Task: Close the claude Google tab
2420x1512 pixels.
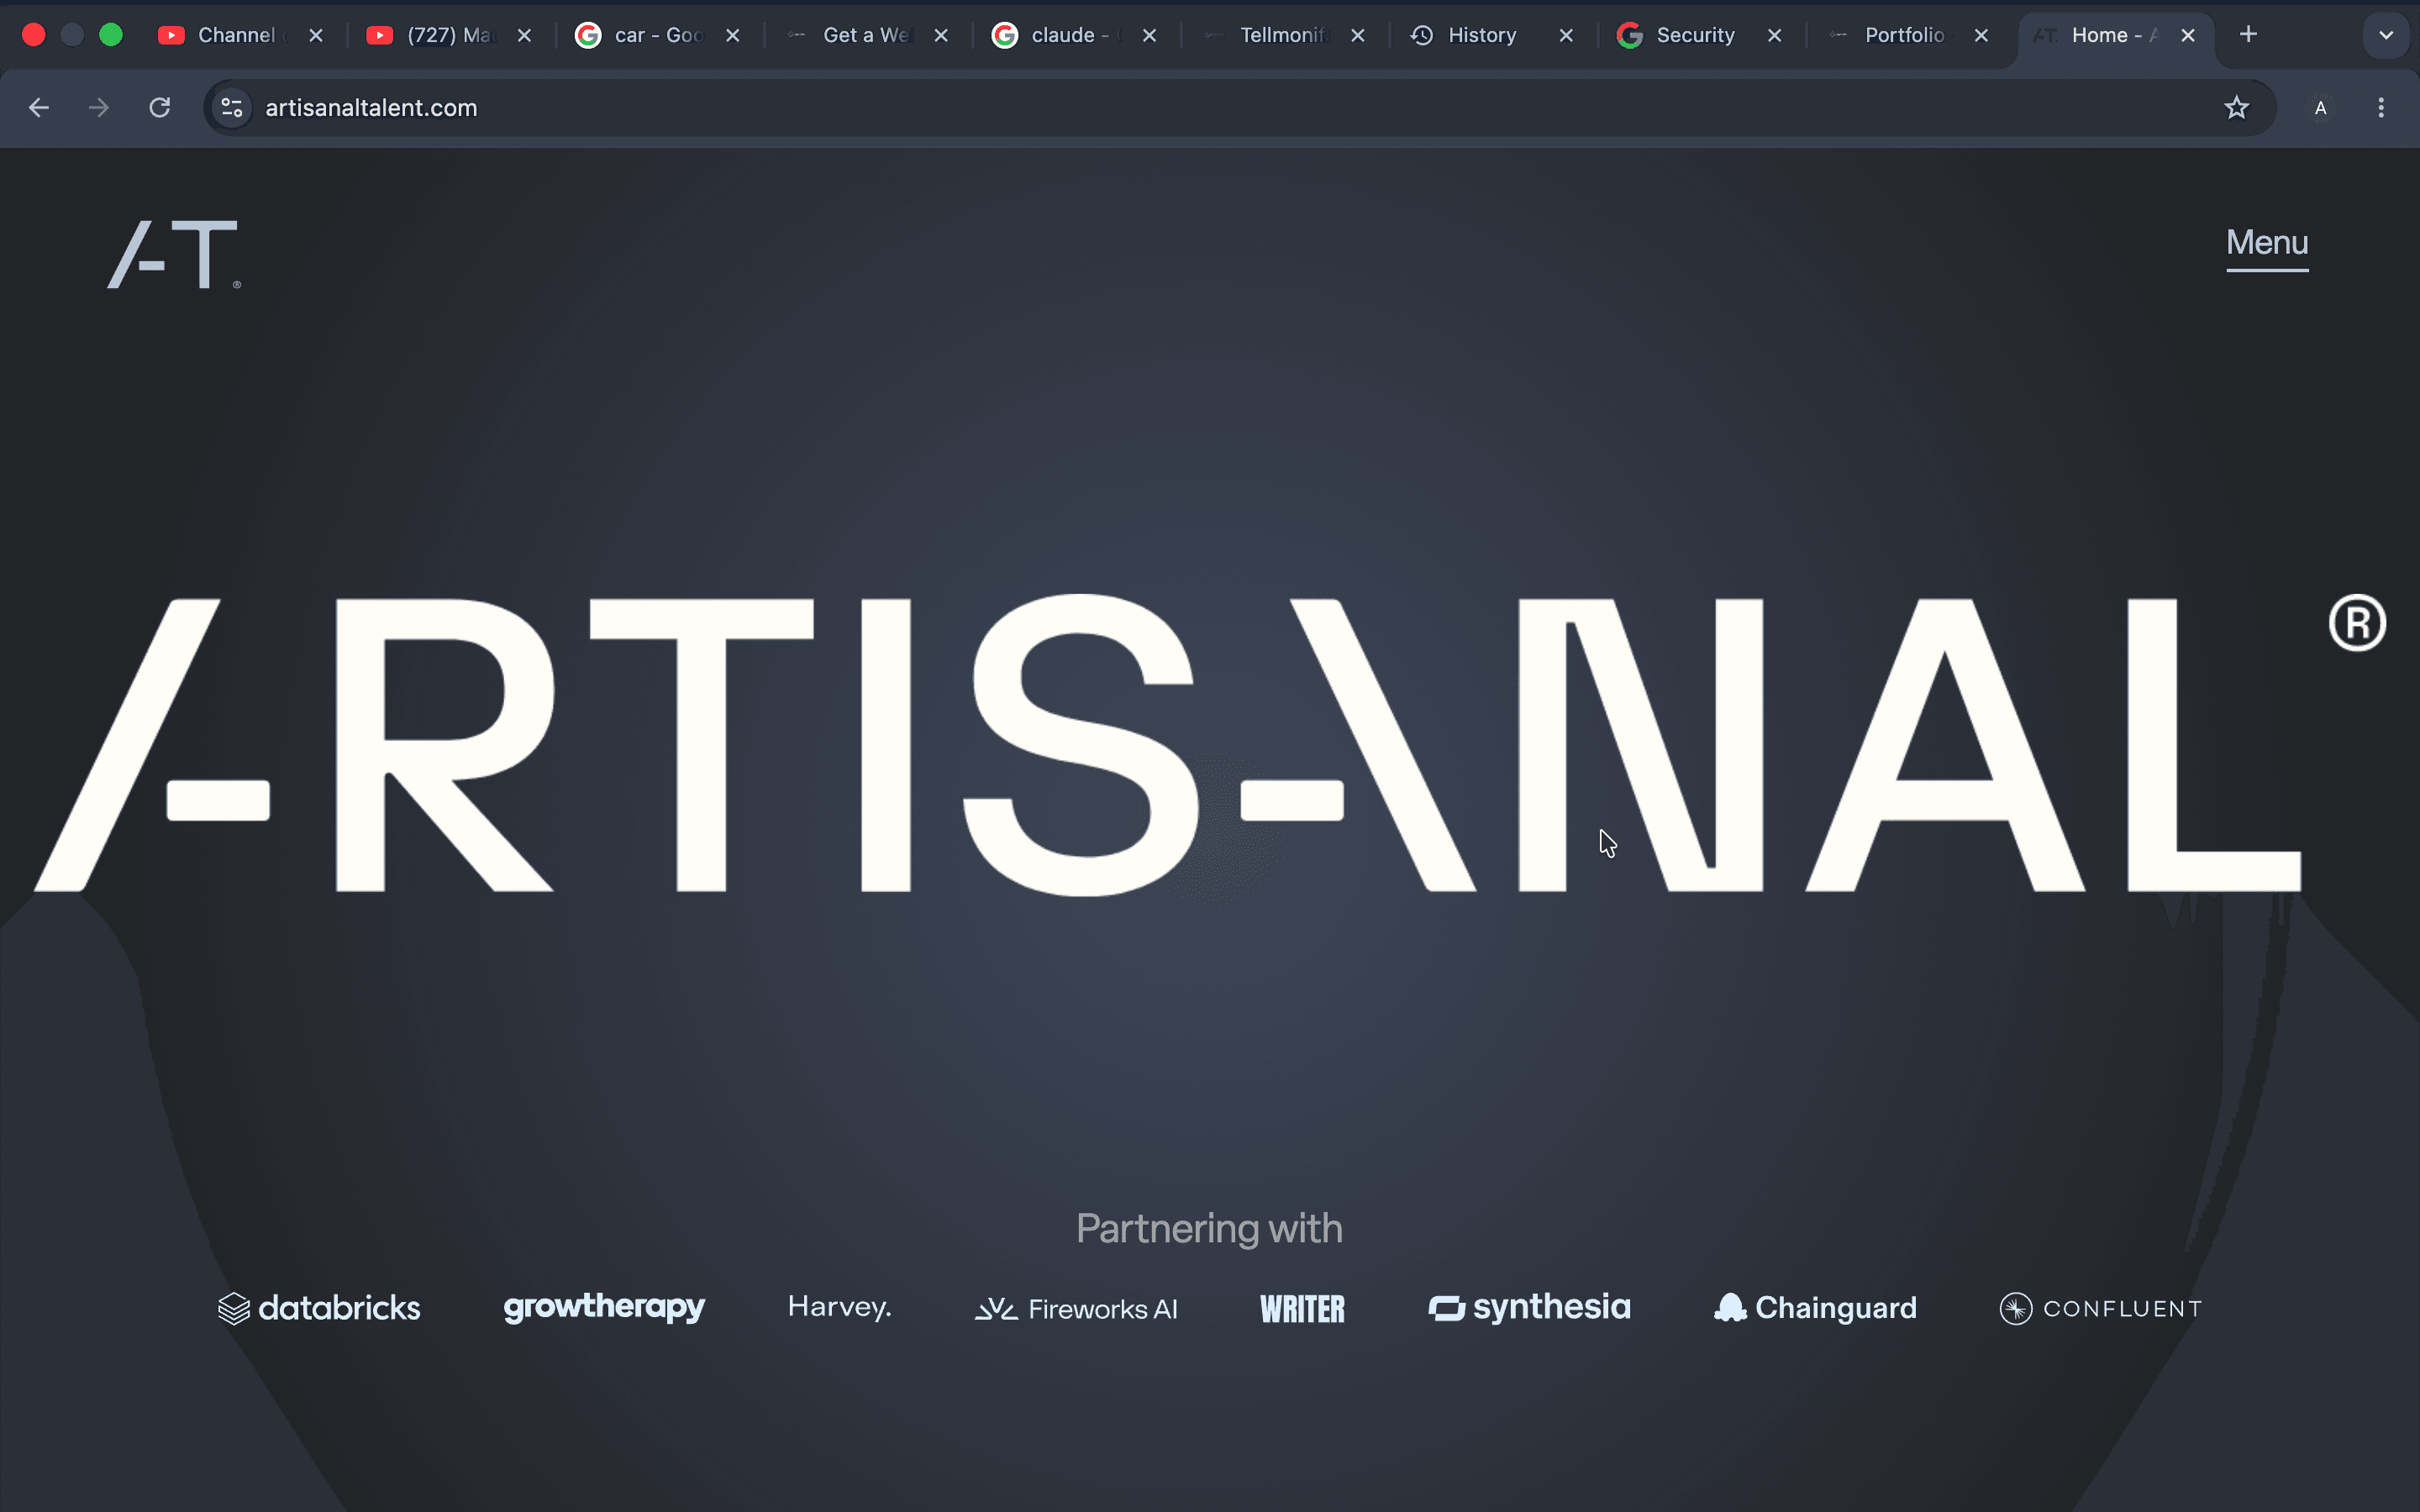Action: (1150, 35)
